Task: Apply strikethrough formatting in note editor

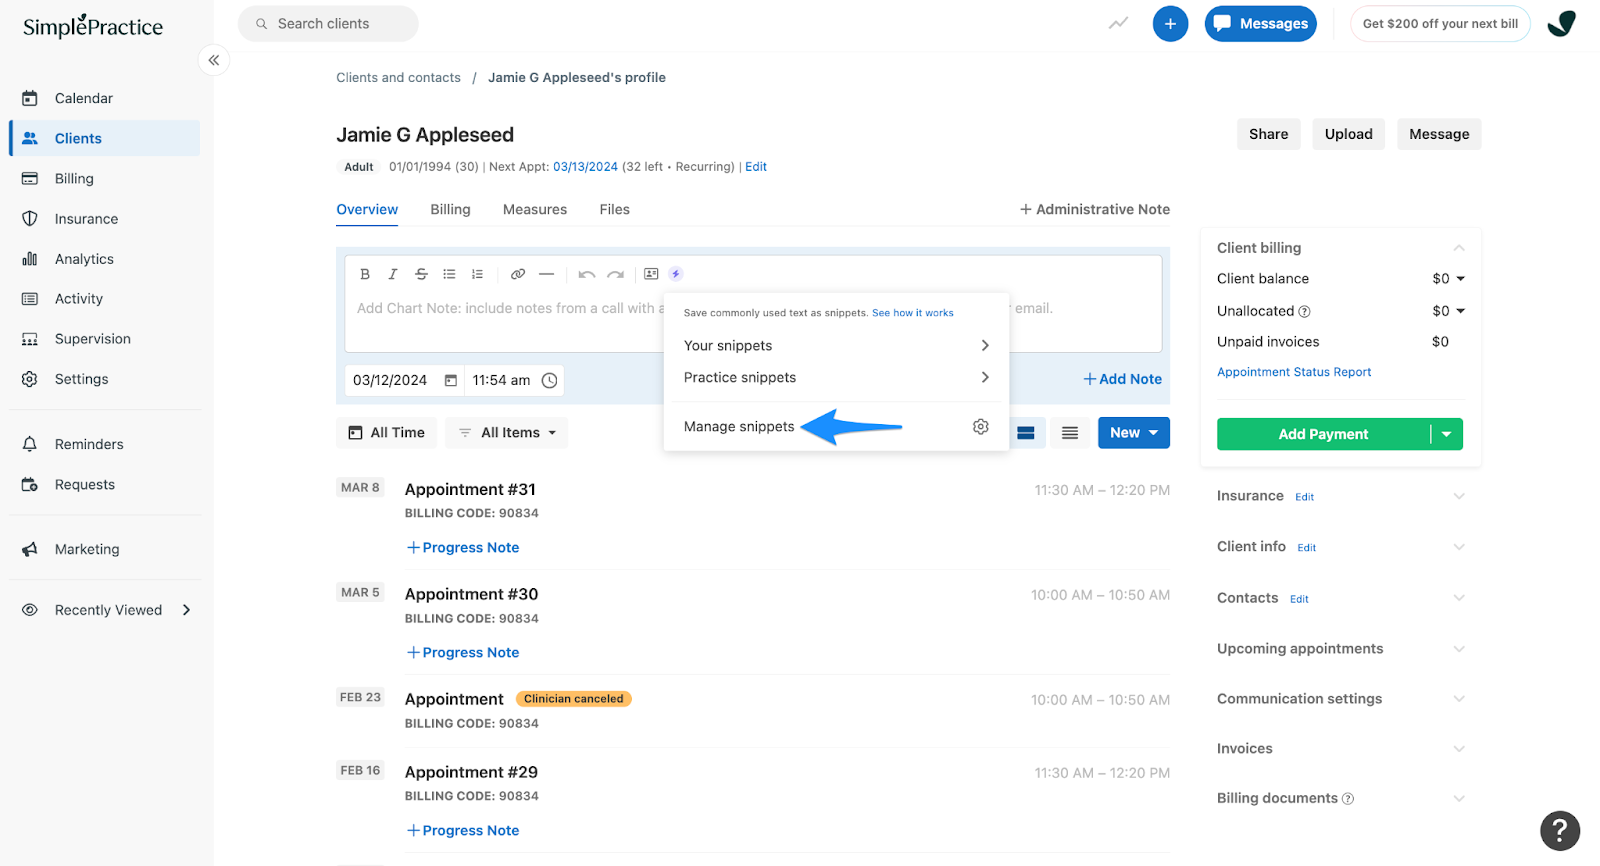Action: point(421,274)
